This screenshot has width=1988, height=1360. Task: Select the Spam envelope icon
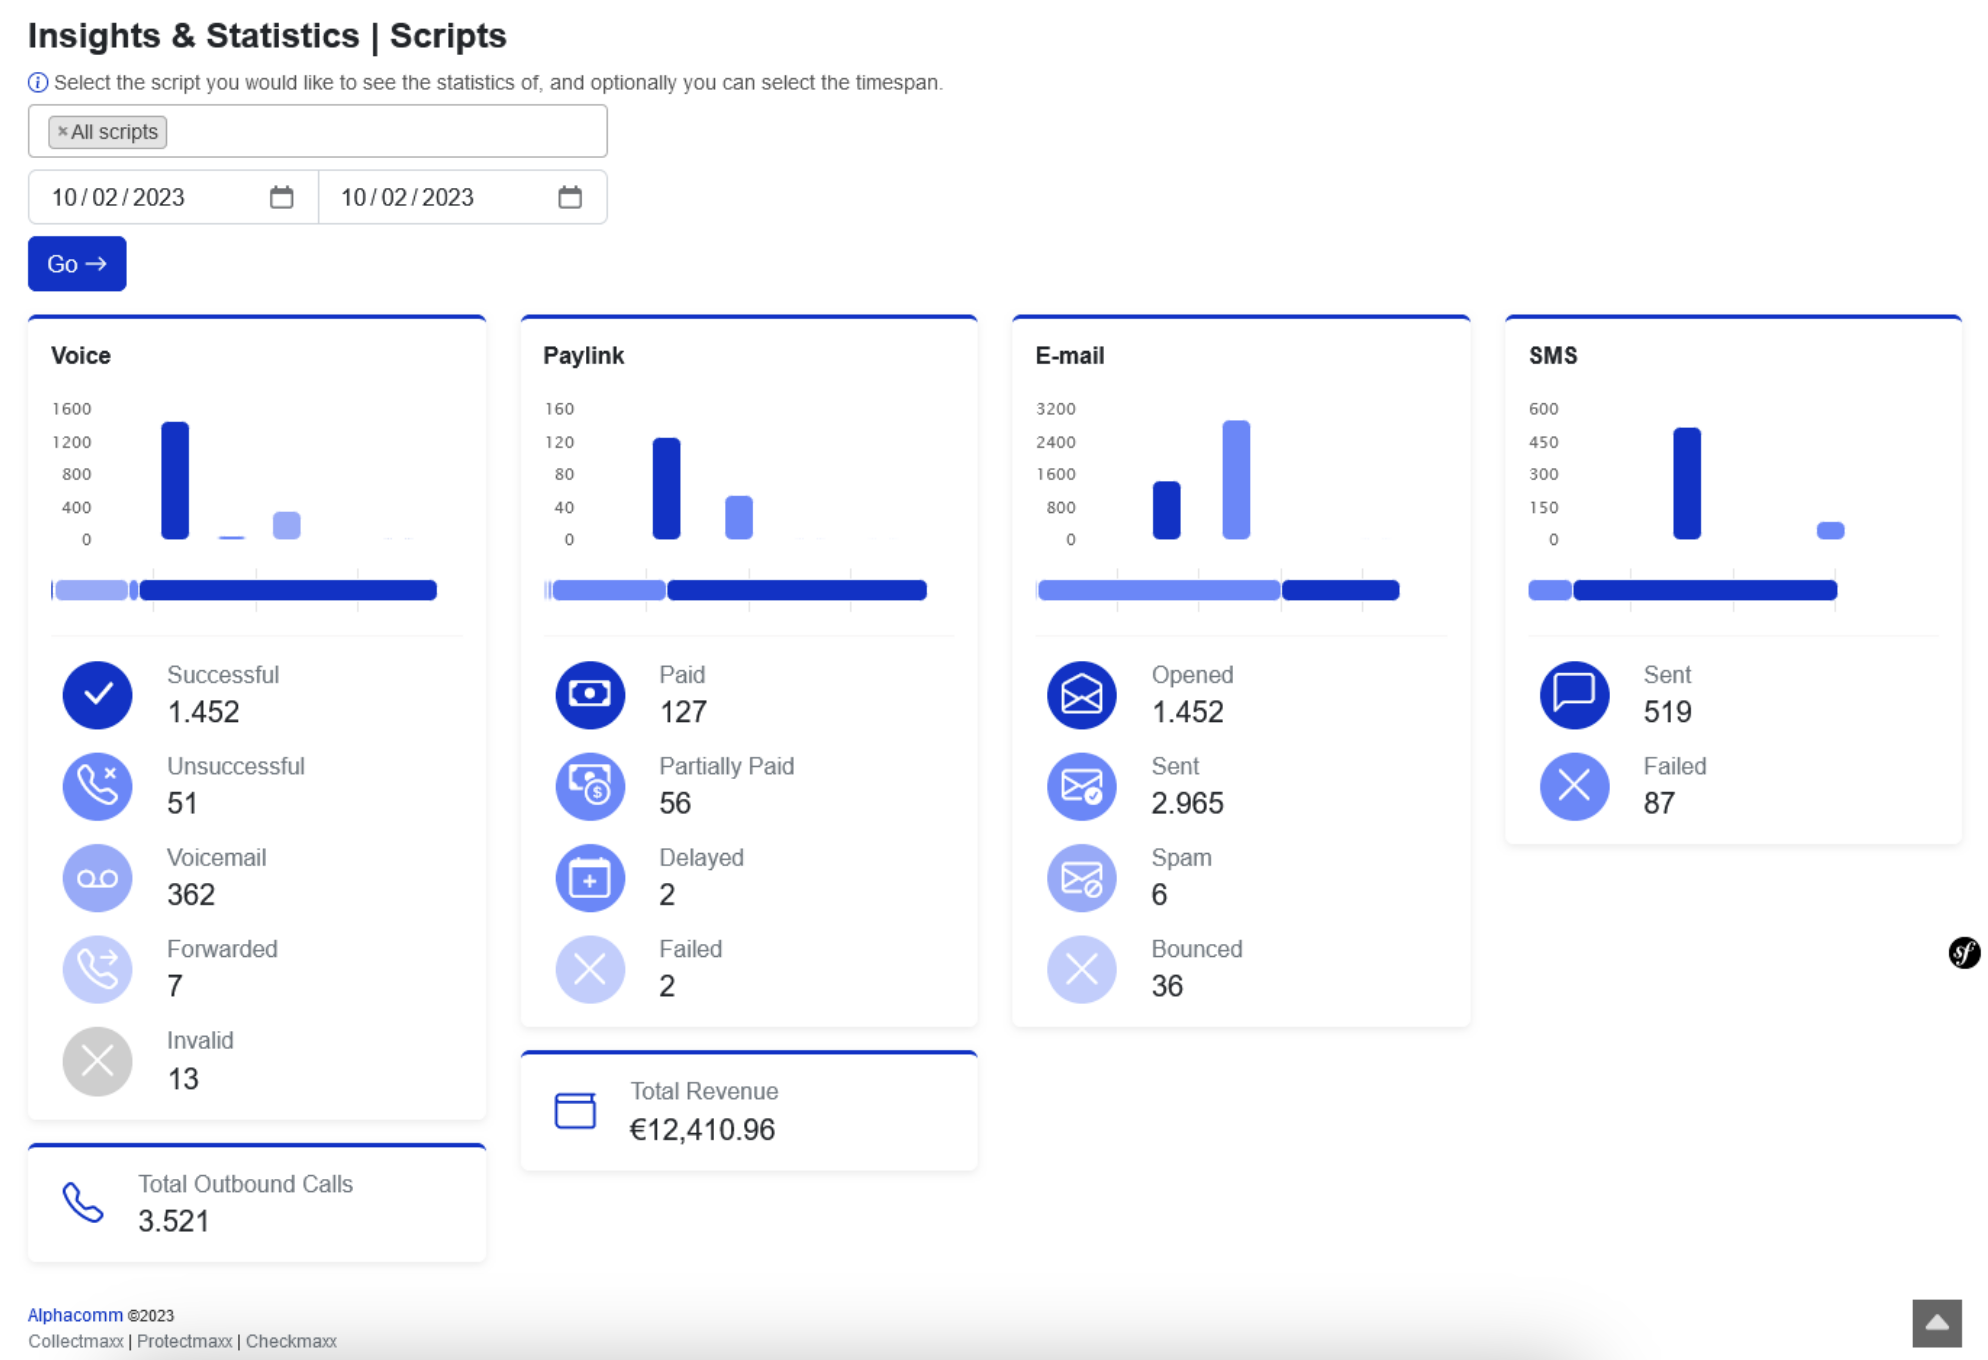click(x=1081, y=877)
